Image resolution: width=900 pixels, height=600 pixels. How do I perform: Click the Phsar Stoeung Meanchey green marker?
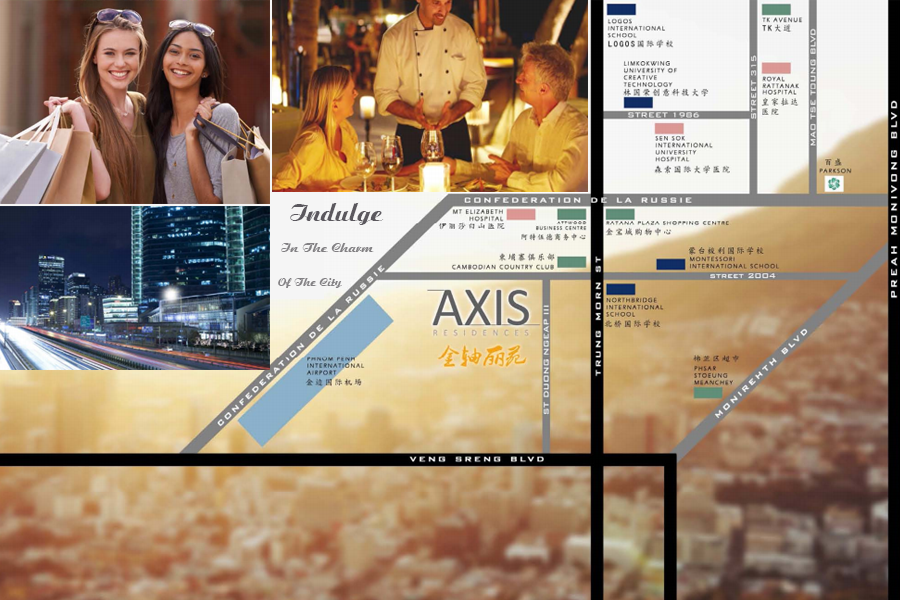point(706,393)
